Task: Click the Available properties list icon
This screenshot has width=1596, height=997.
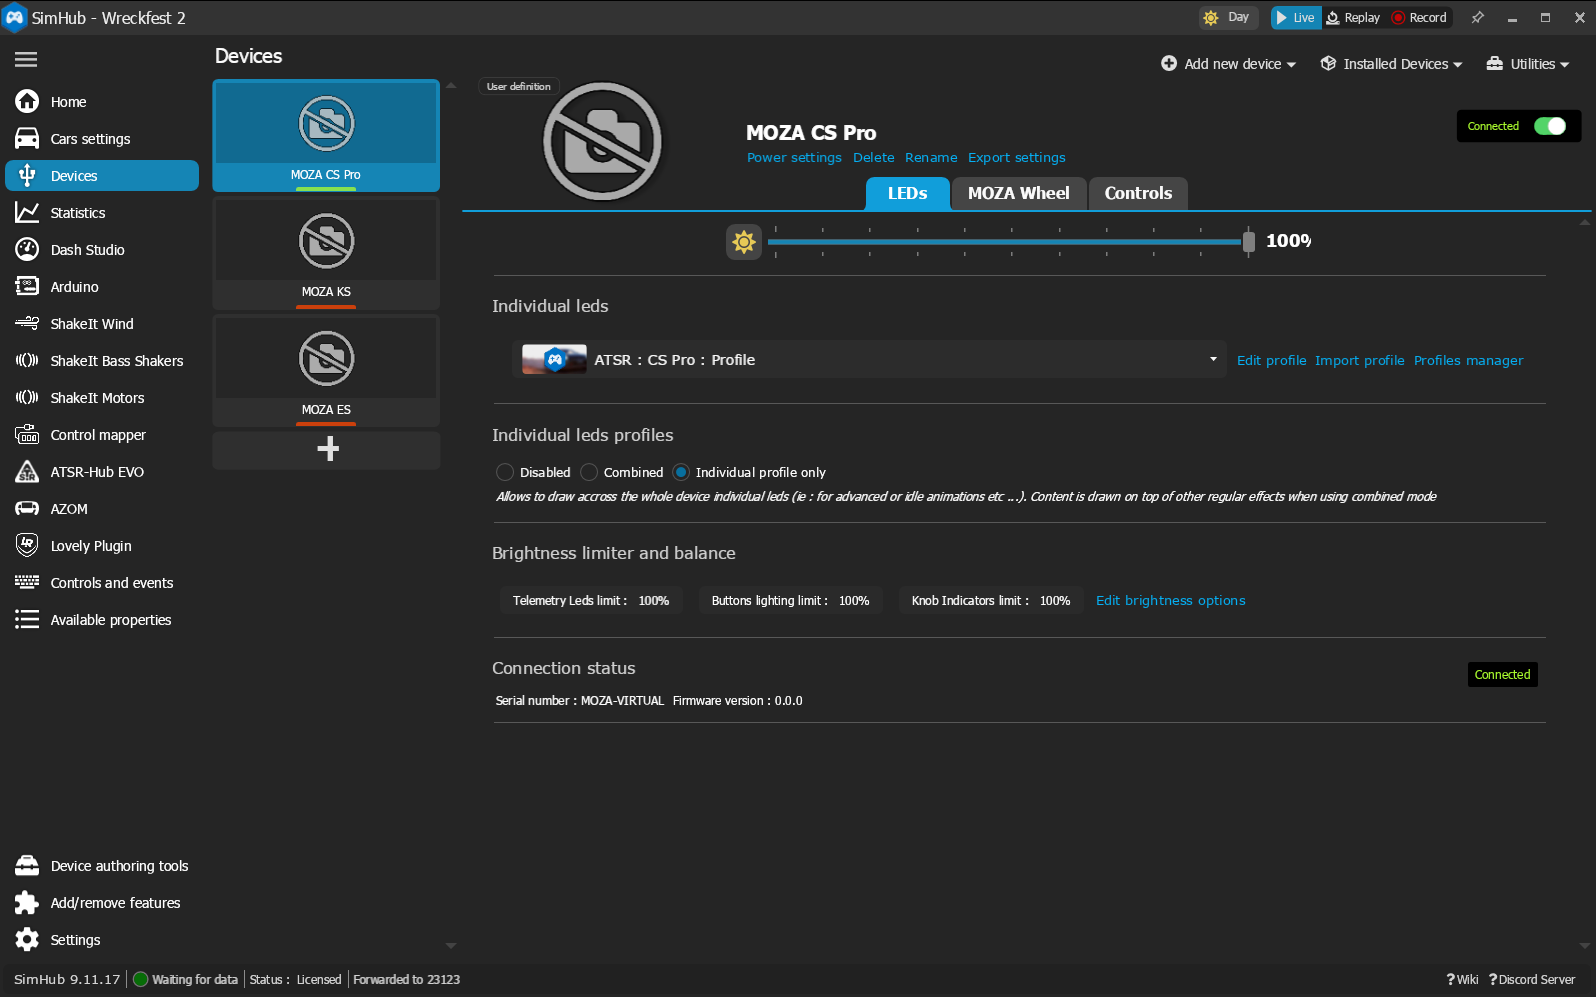Action: point(27,620)
